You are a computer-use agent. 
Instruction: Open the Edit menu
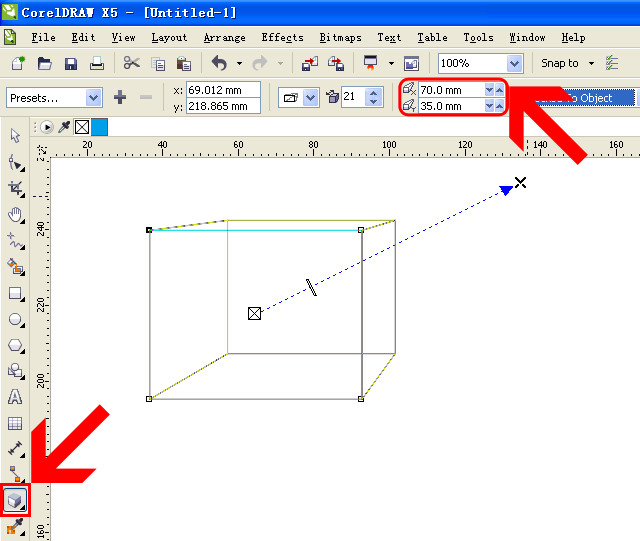(x=83, y=38)
